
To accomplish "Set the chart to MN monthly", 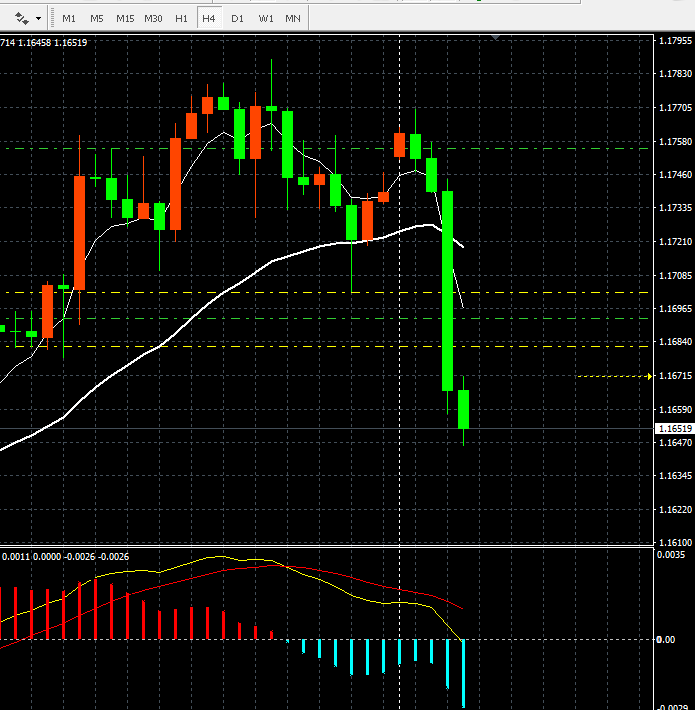I will (292, 19).
